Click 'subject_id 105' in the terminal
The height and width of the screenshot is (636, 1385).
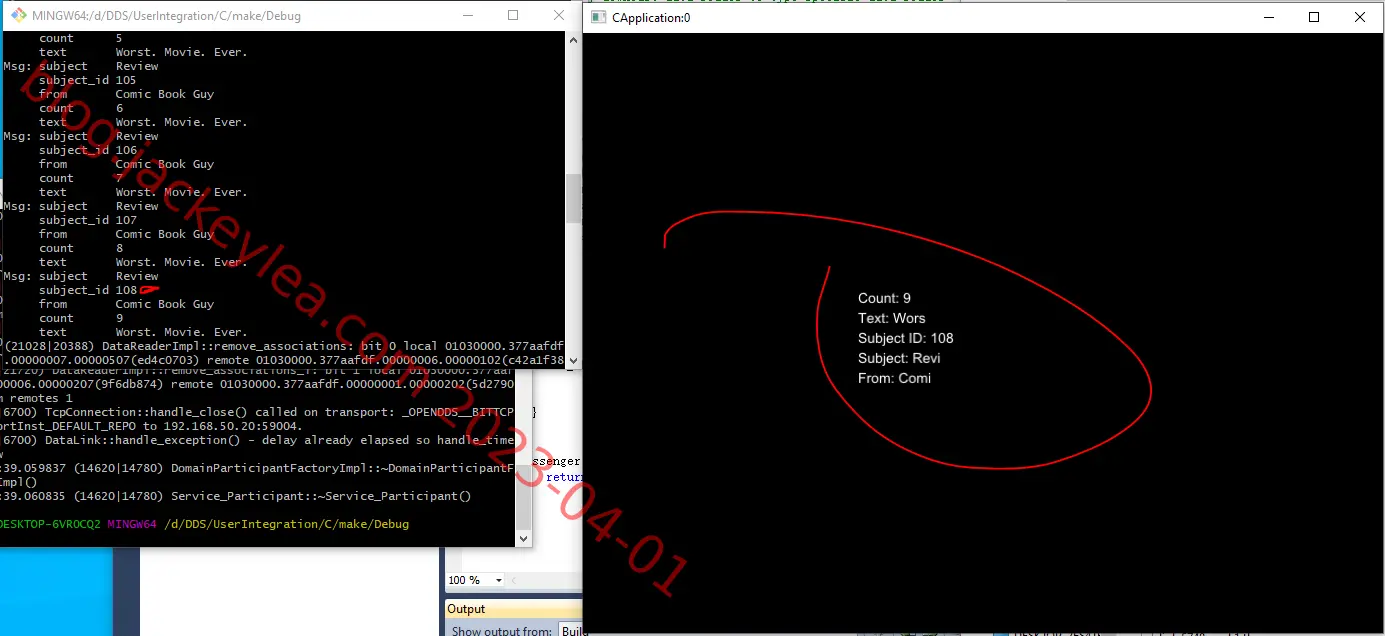click(x=88, y=80)
